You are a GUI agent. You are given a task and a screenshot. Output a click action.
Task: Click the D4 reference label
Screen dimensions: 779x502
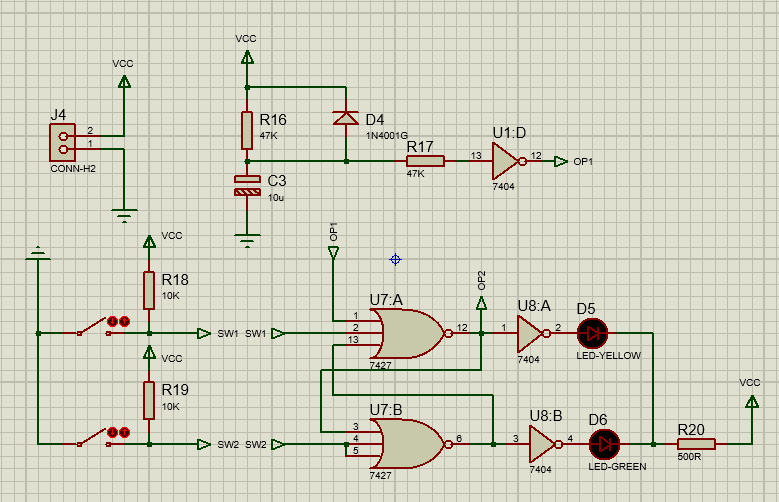375,120
